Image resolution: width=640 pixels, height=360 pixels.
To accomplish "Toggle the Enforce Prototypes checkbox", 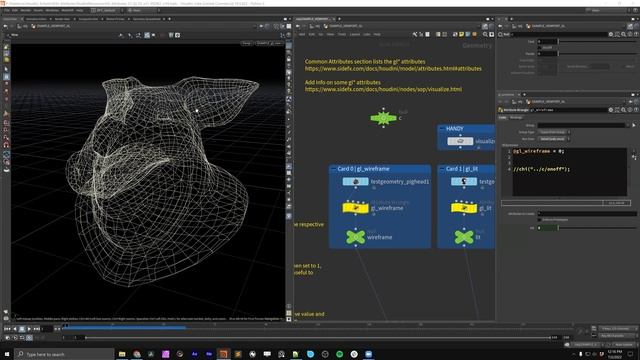I will tap(540, 220).
